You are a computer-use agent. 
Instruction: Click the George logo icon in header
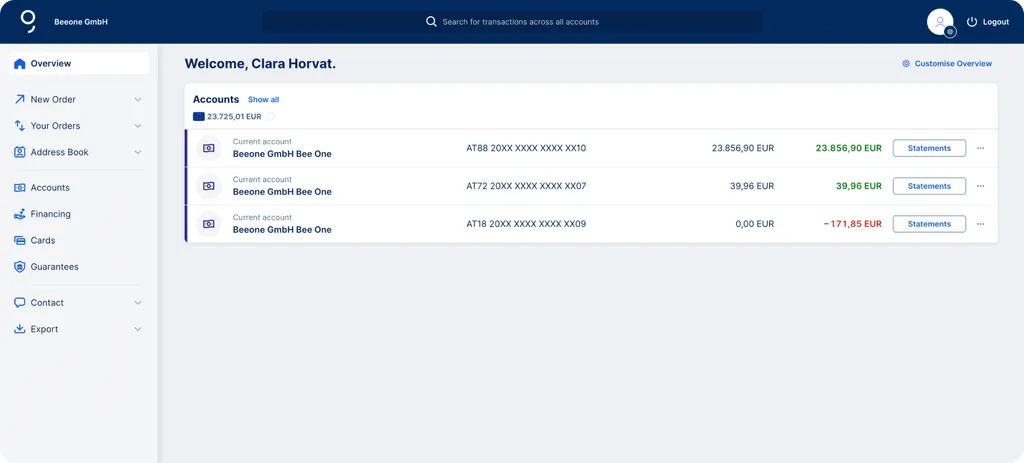[x=28, y=22]
